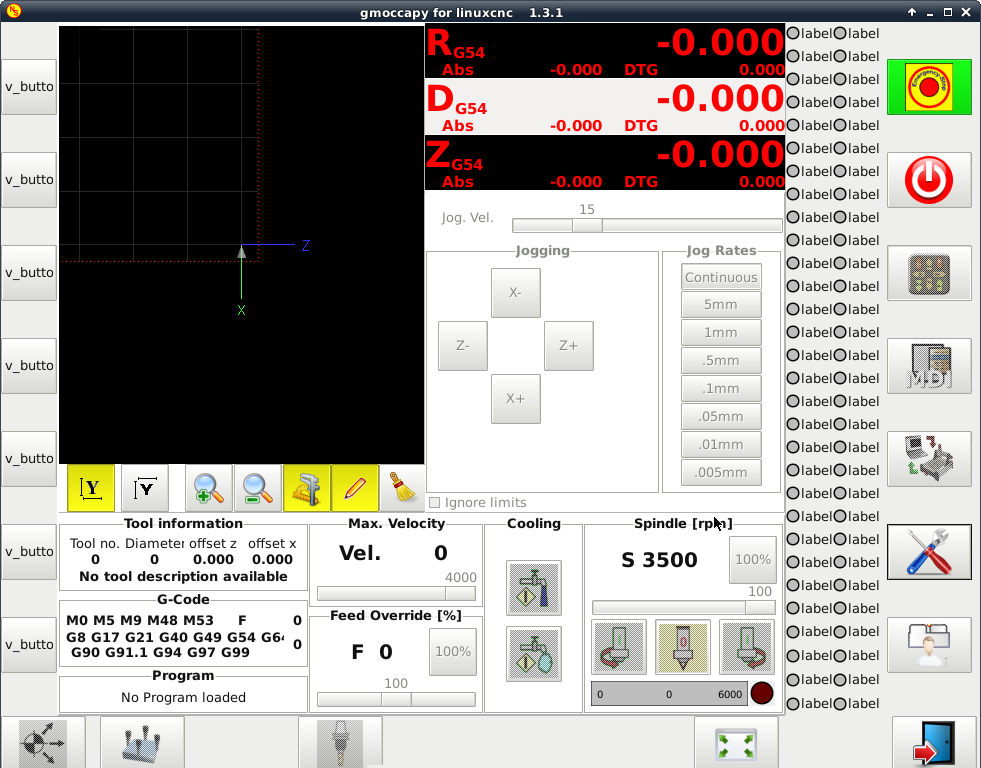Click the 'G8 G17 G21 G40' G-Code line

[175, 637]
